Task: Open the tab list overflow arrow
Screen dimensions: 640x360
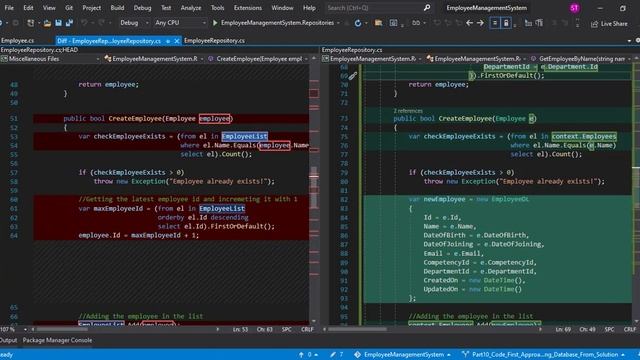Action: pyautogui.click(x=629, y=41)
